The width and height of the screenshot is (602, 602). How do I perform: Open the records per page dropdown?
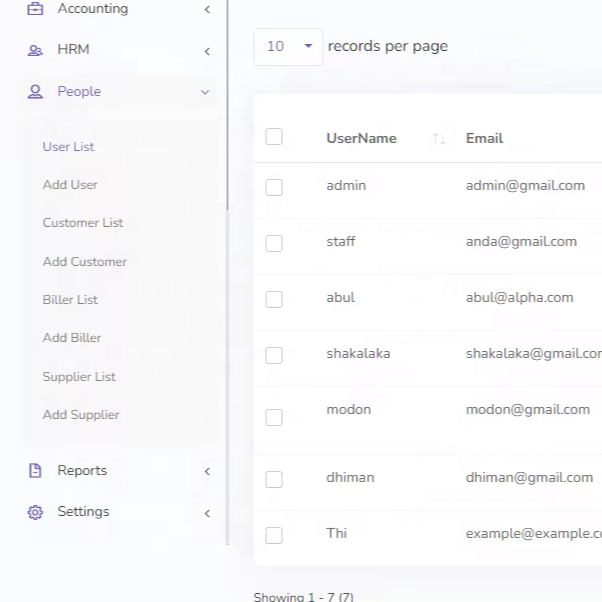[288, 47]
